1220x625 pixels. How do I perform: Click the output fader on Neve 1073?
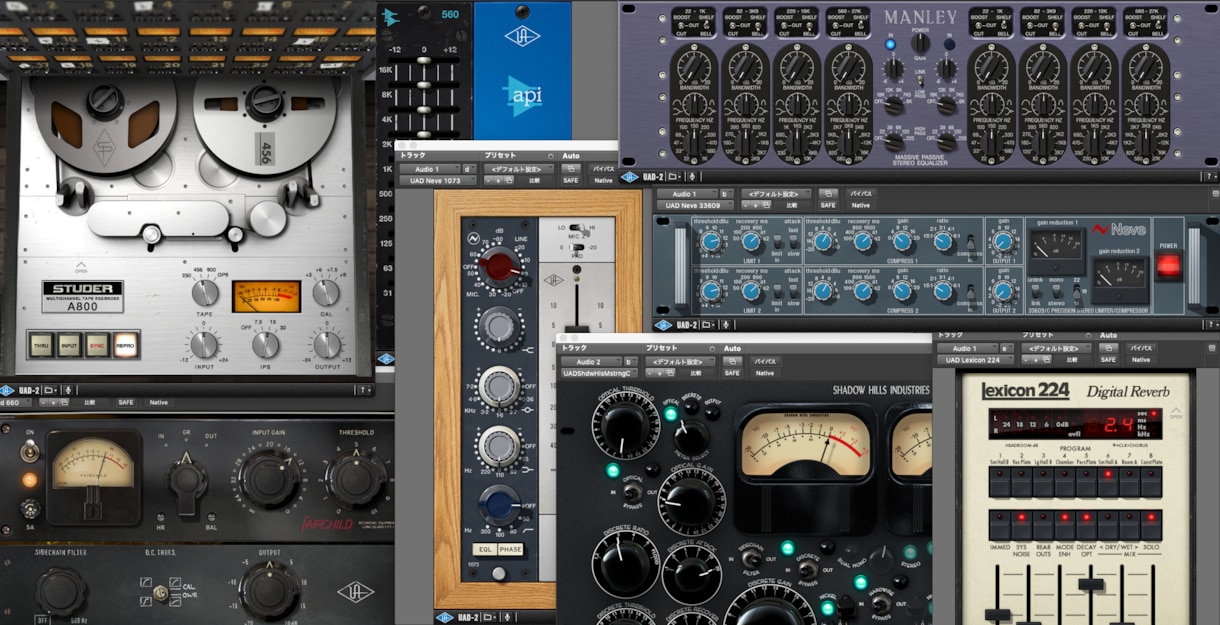point(577,330)
